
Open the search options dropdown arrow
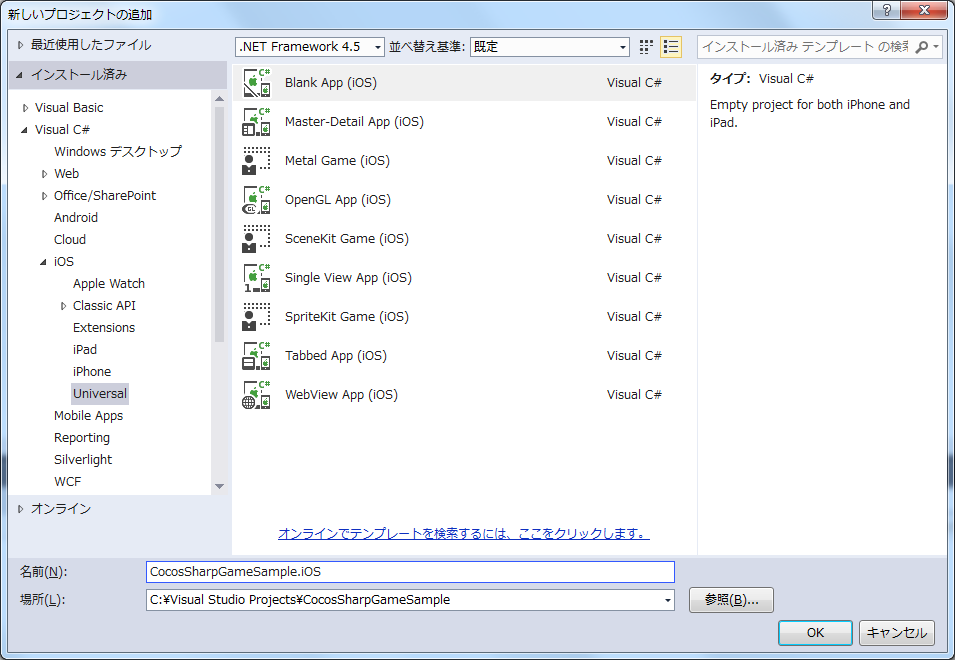[936, 47]
